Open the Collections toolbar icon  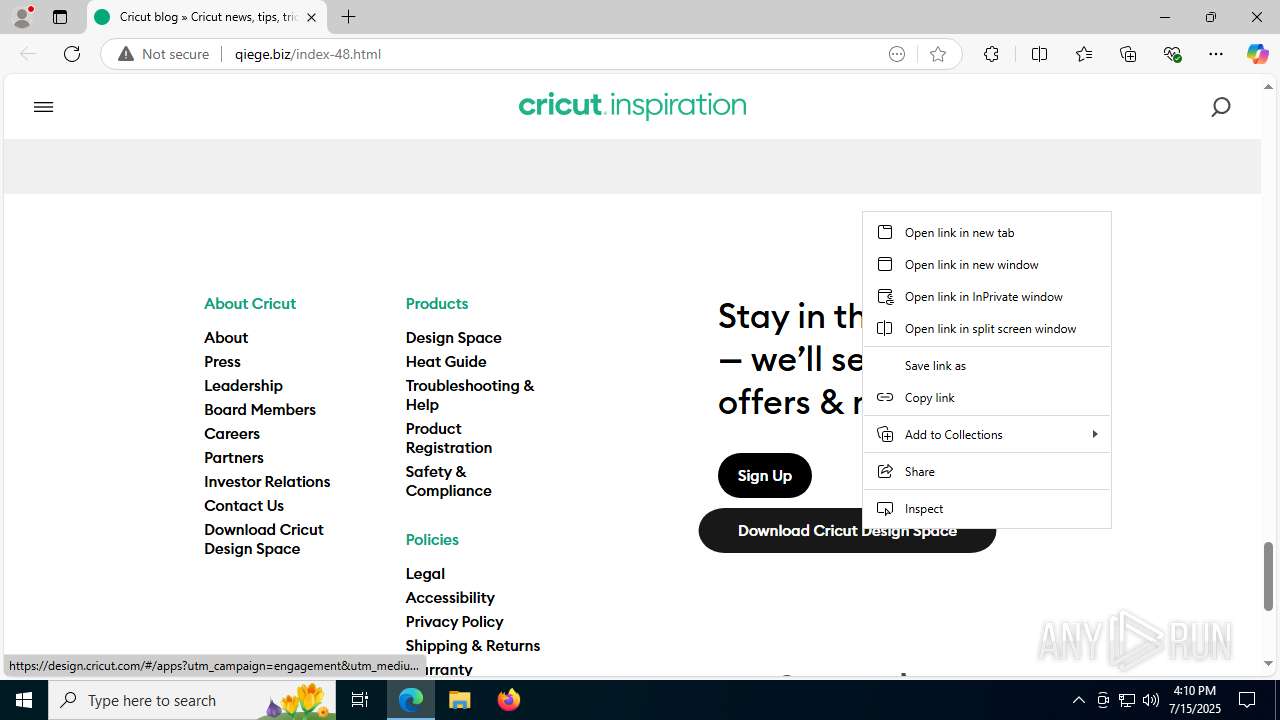(1128, 54)
